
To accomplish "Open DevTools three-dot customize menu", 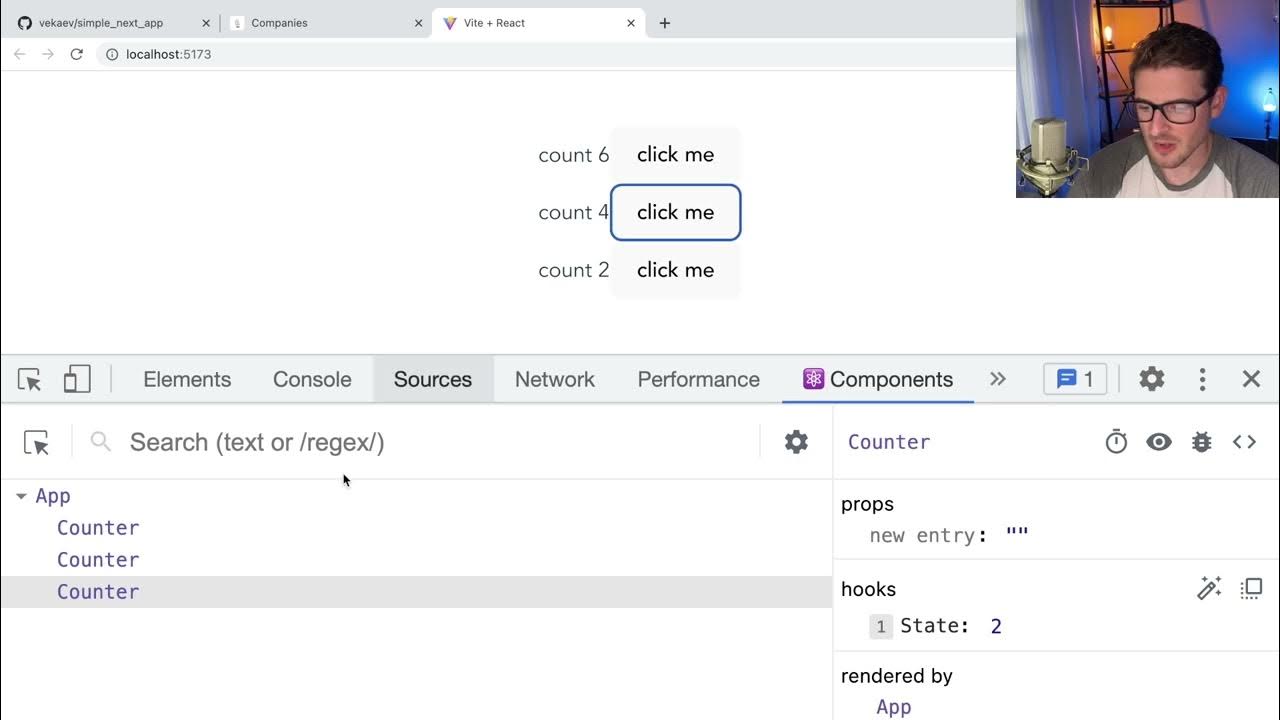I will pos(1202,379).
